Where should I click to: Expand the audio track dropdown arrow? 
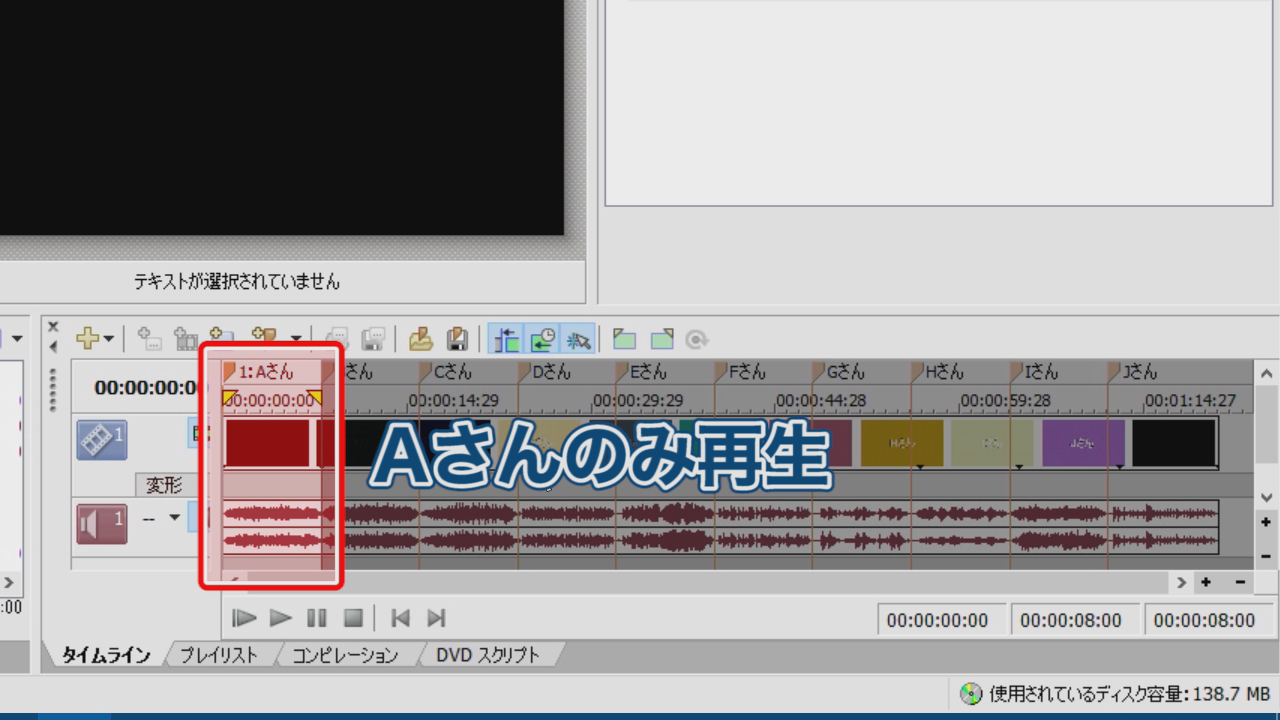tap(174, 518)
